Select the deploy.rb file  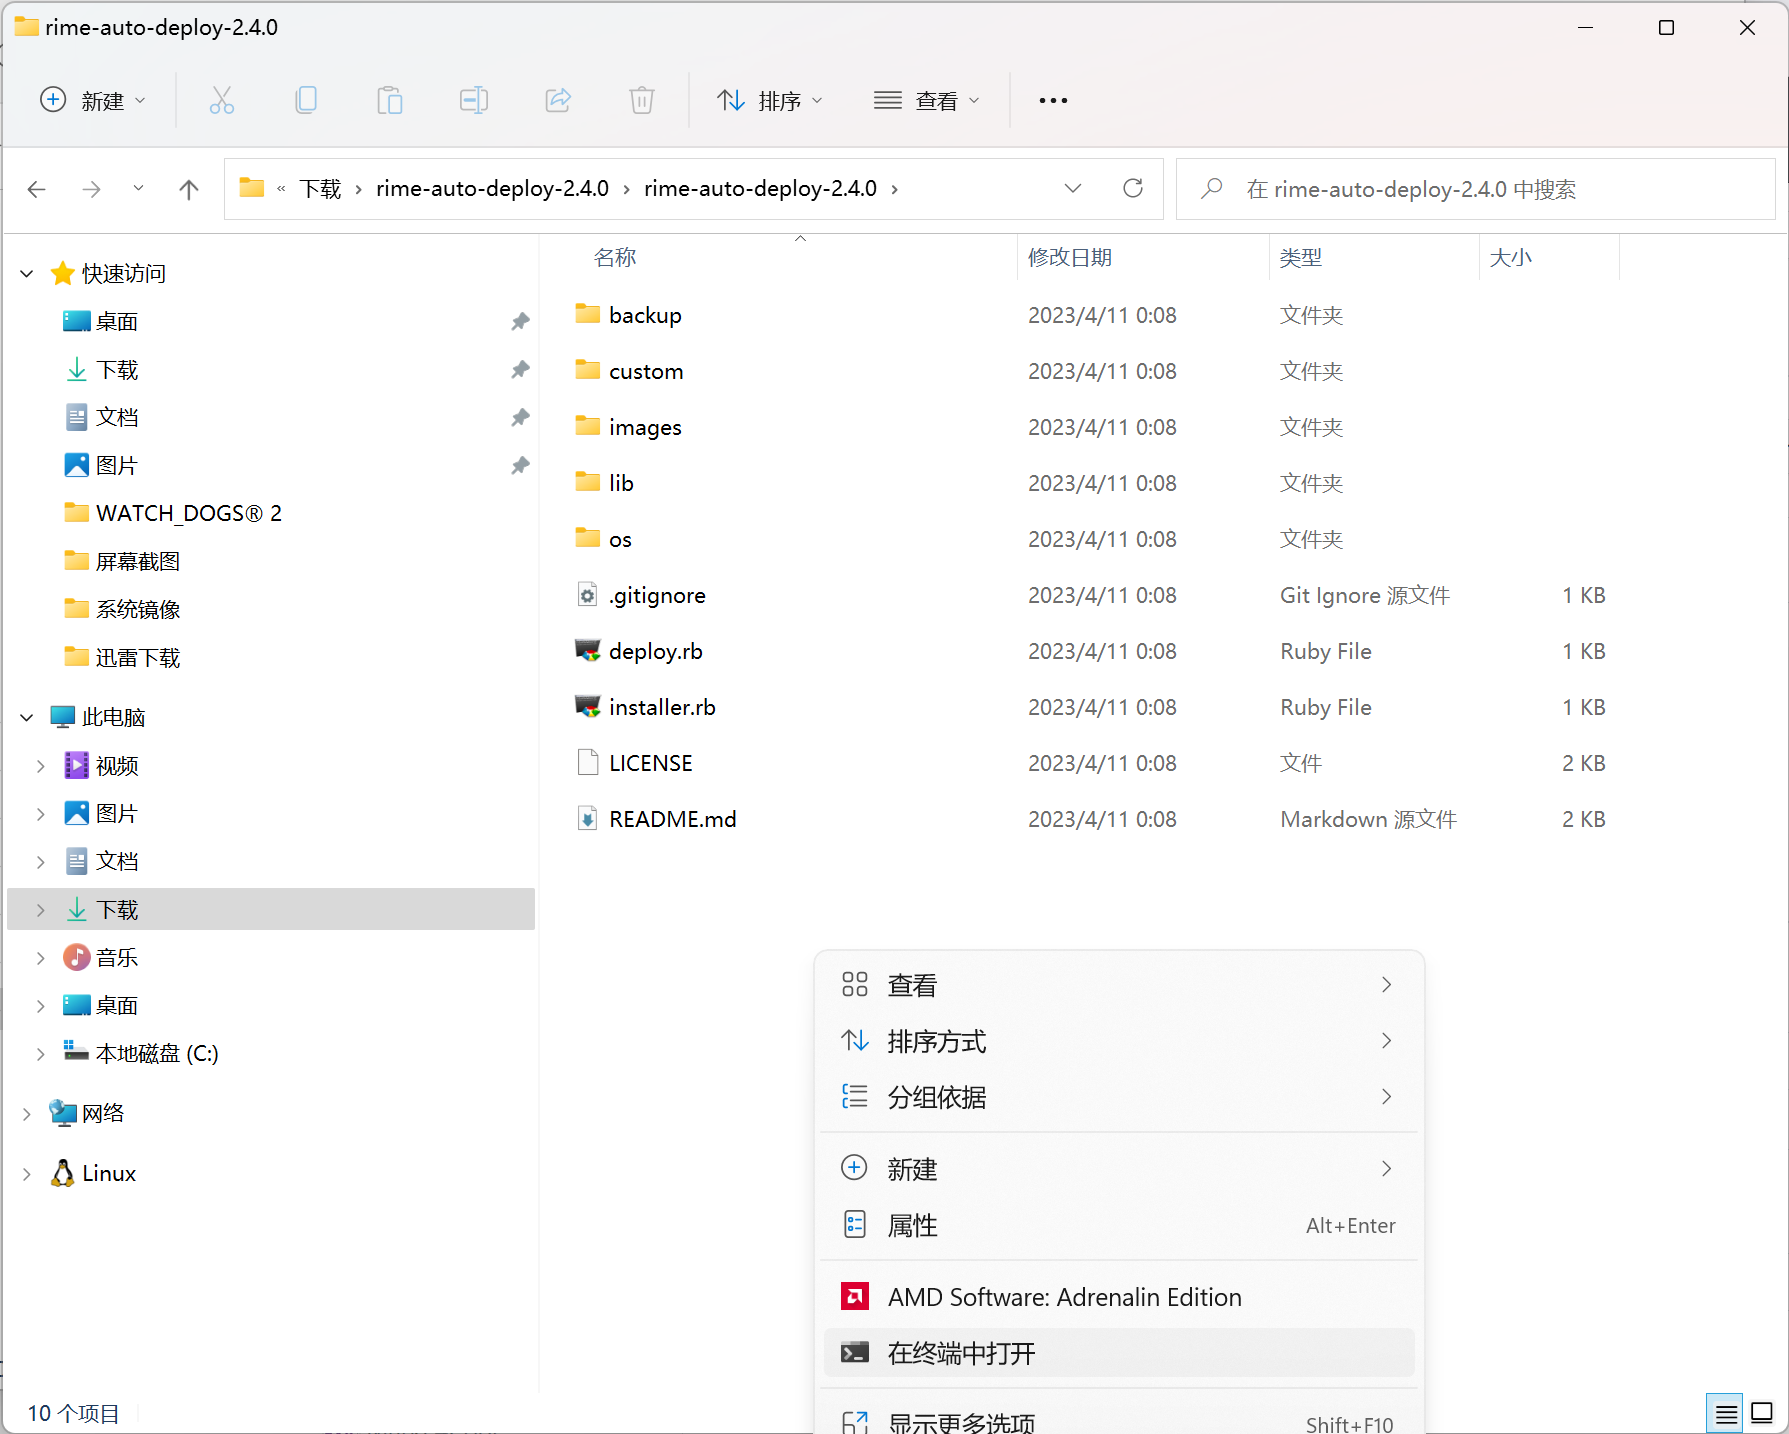pos(656,651)
